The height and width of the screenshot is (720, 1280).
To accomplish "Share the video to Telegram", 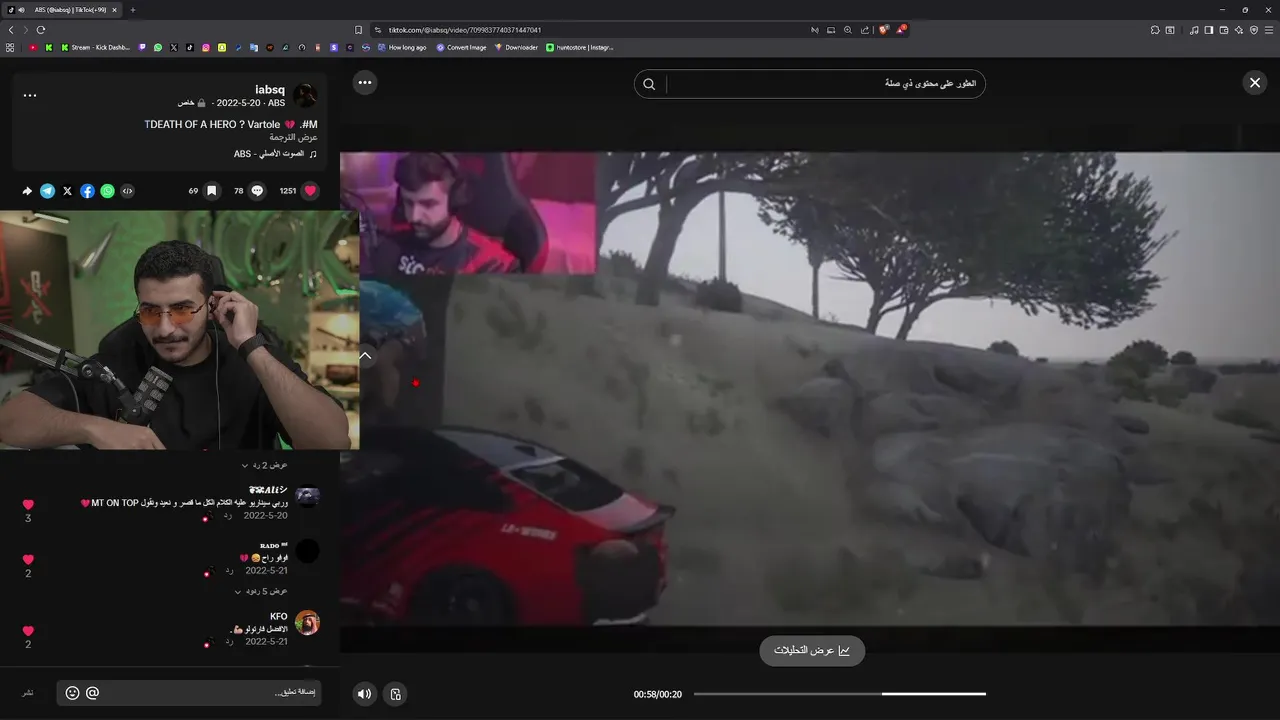I will [47, 191].
